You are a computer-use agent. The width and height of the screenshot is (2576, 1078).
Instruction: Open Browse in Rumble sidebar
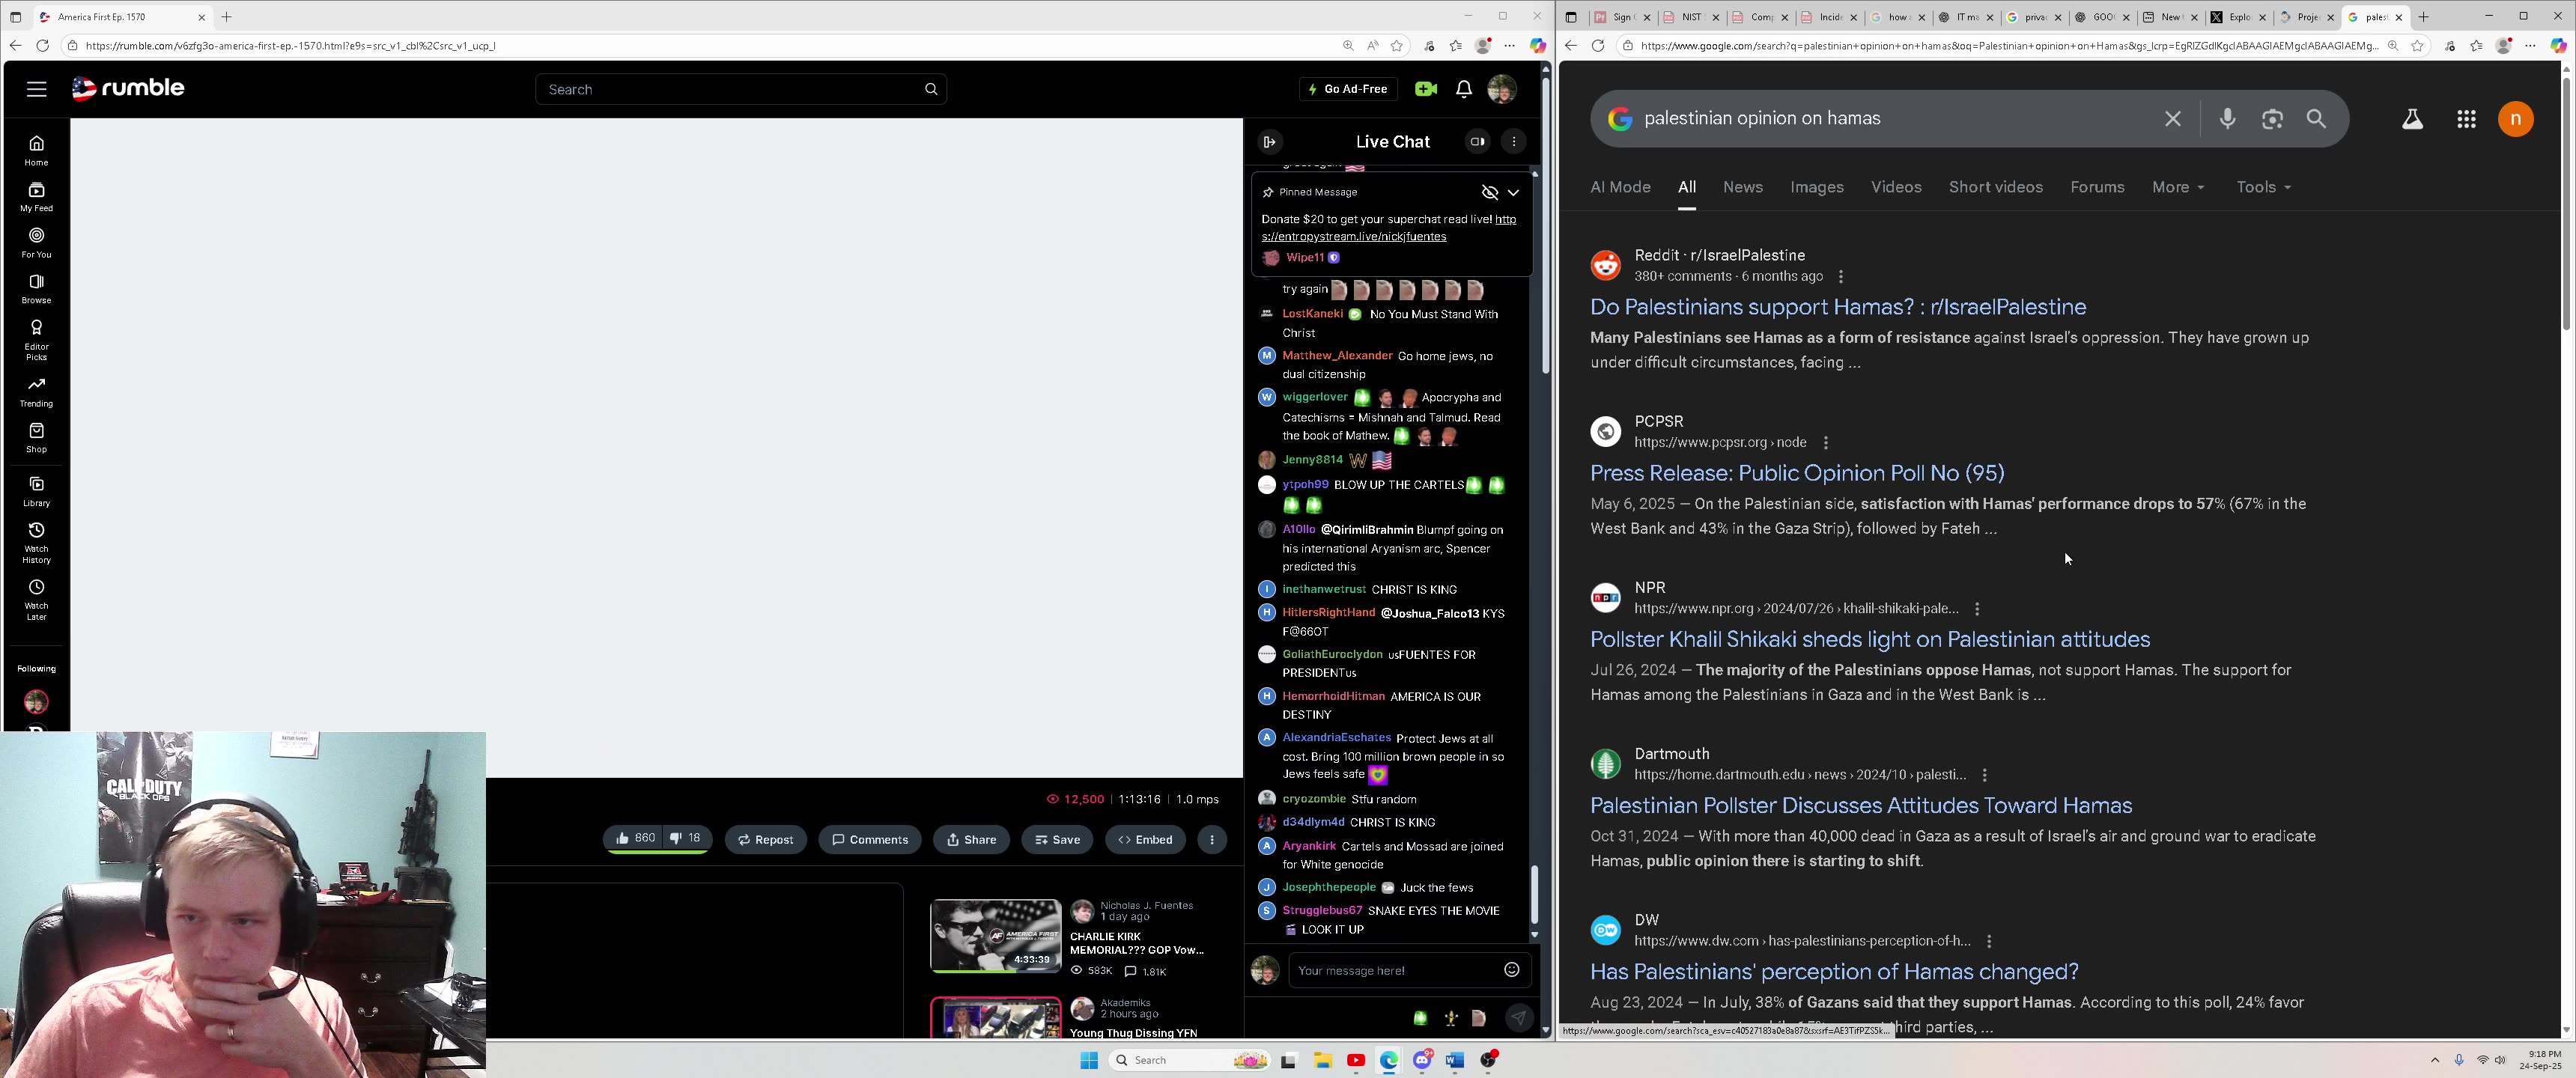(37, 289)
